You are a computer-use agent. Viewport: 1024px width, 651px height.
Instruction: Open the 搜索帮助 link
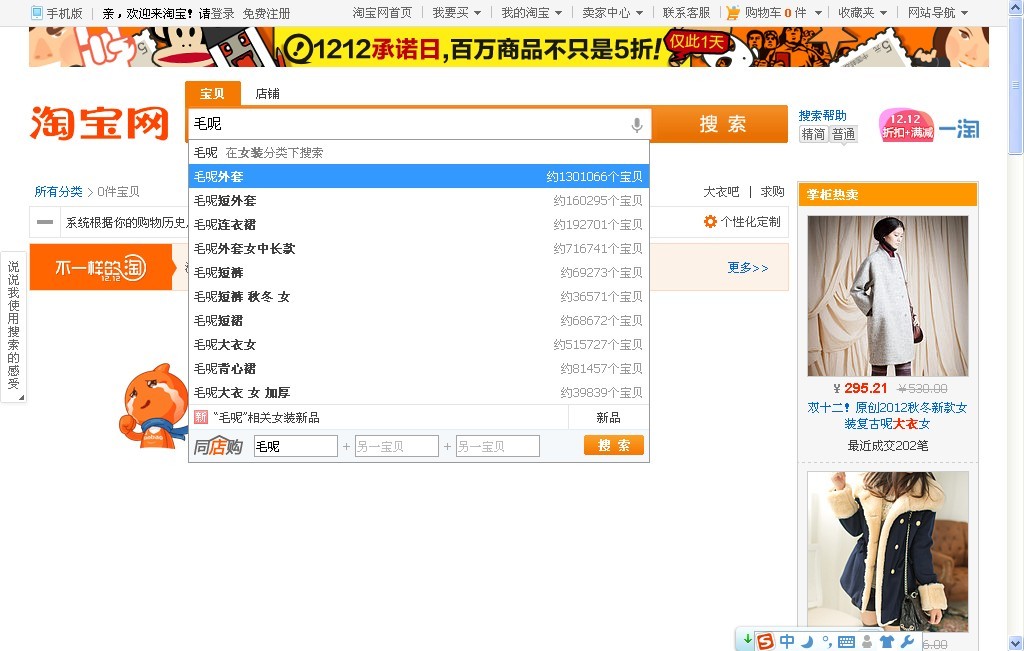(822, 116)
